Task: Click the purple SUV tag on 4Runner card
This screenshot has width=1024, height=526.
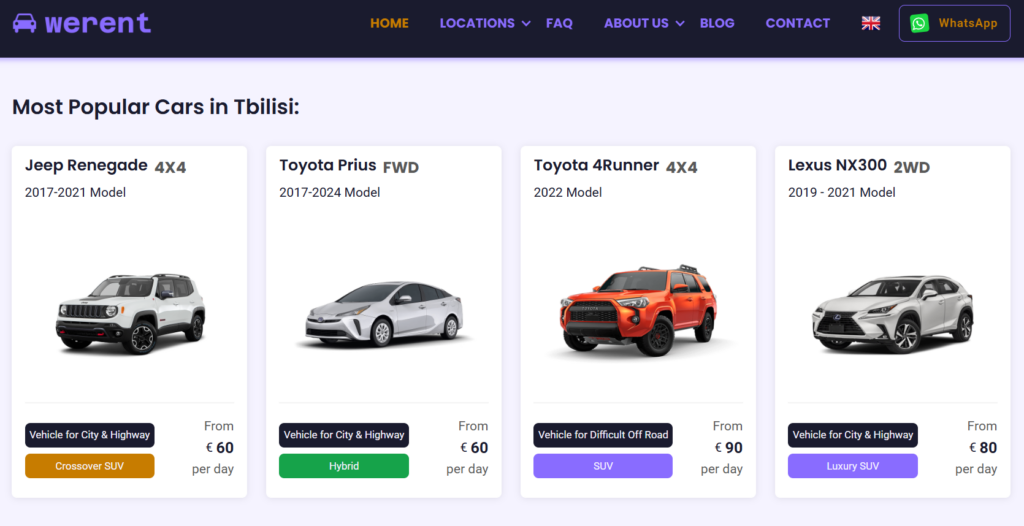Action: coord(602,466)
